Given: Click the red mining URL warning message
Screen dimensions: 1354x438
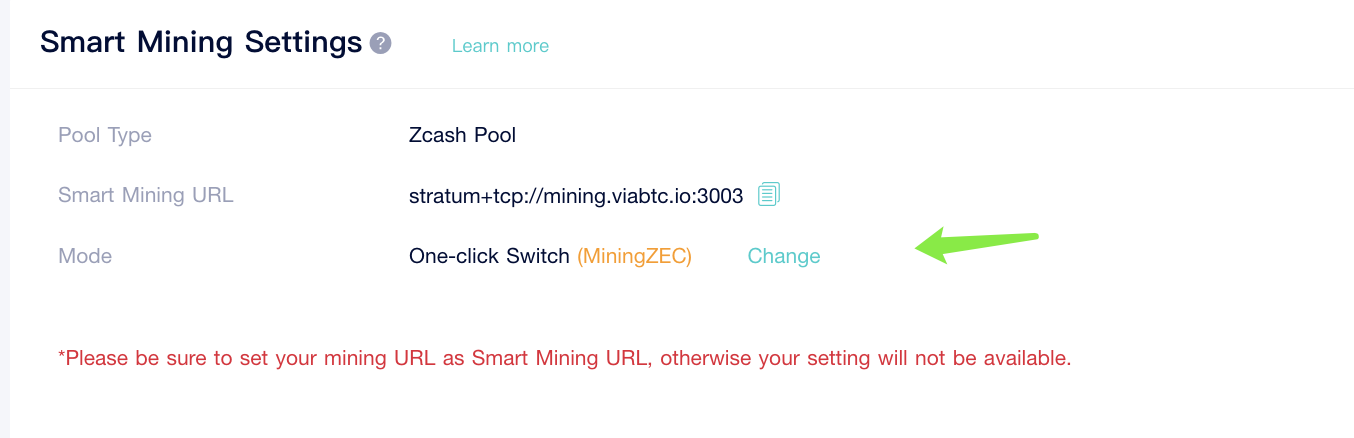Looking at the screenshot, I should tap(565, 358).
